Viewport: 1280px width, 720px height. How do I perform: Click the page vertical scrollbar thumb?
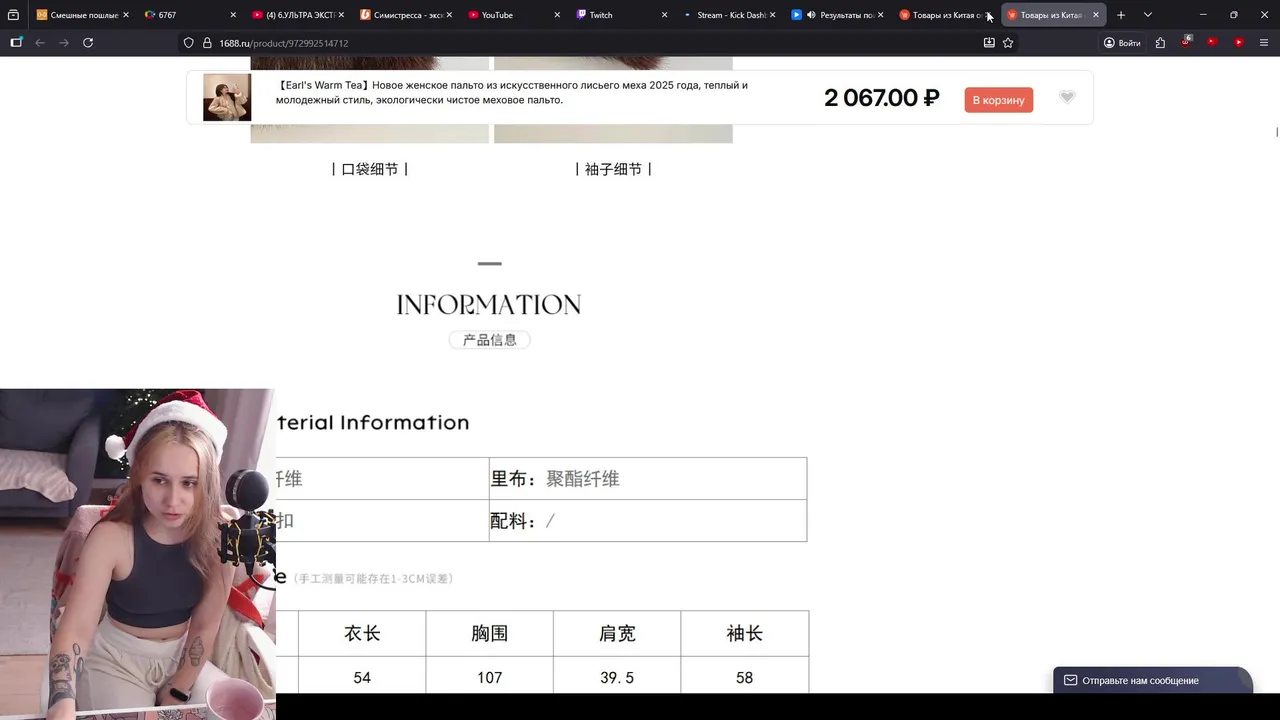1276,132
